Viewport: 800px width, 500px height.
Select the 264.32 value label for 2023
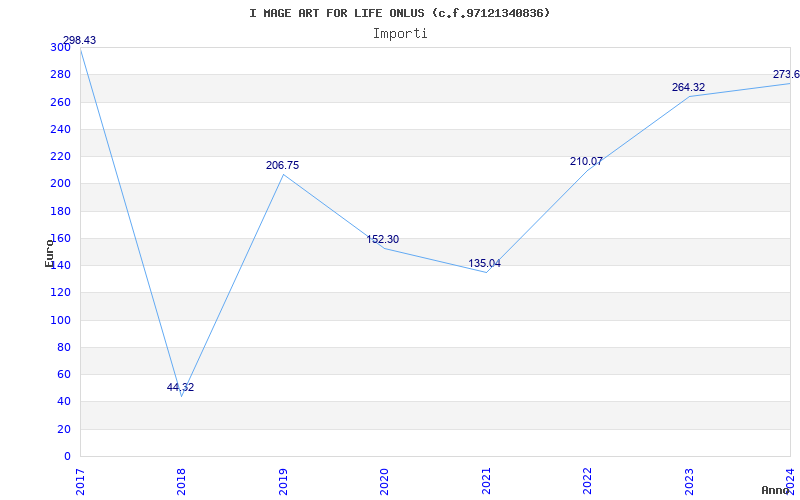[688, 87]
